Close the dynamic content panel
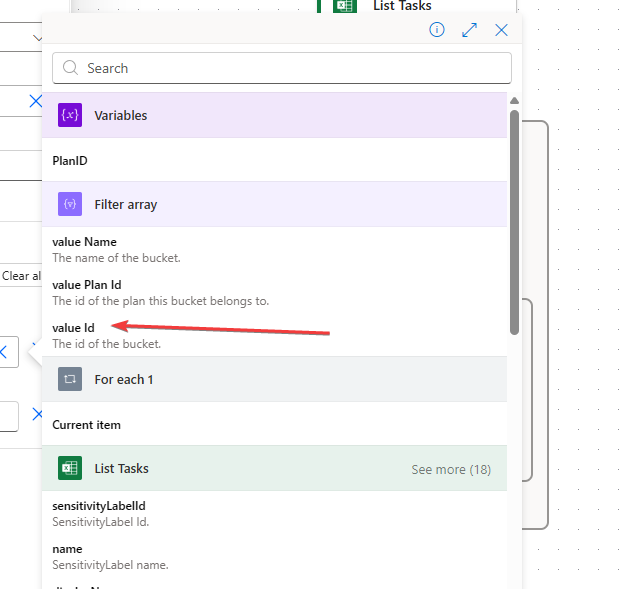Screen dimensions: 624x589 click(x=502, y=30)
